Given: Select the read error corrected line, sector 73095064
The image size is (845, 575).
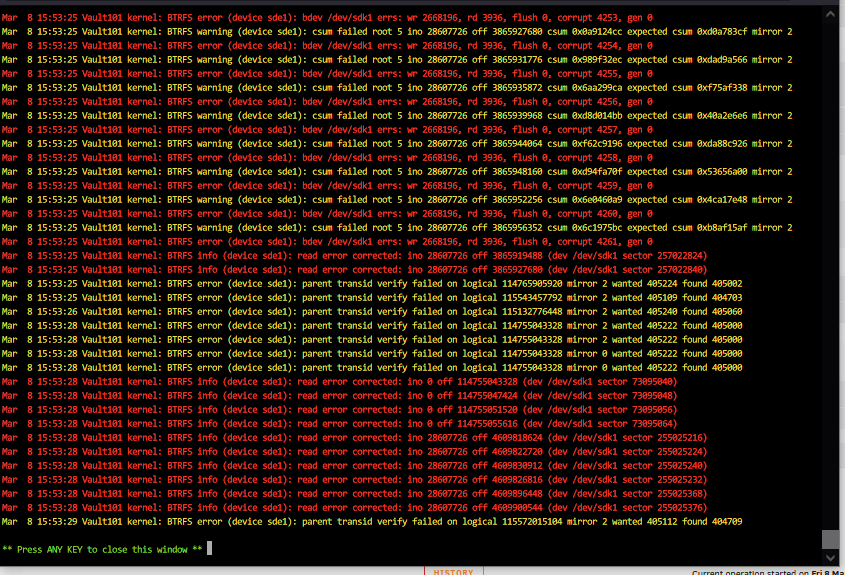Looking at the screenshot, I should 340,424.
